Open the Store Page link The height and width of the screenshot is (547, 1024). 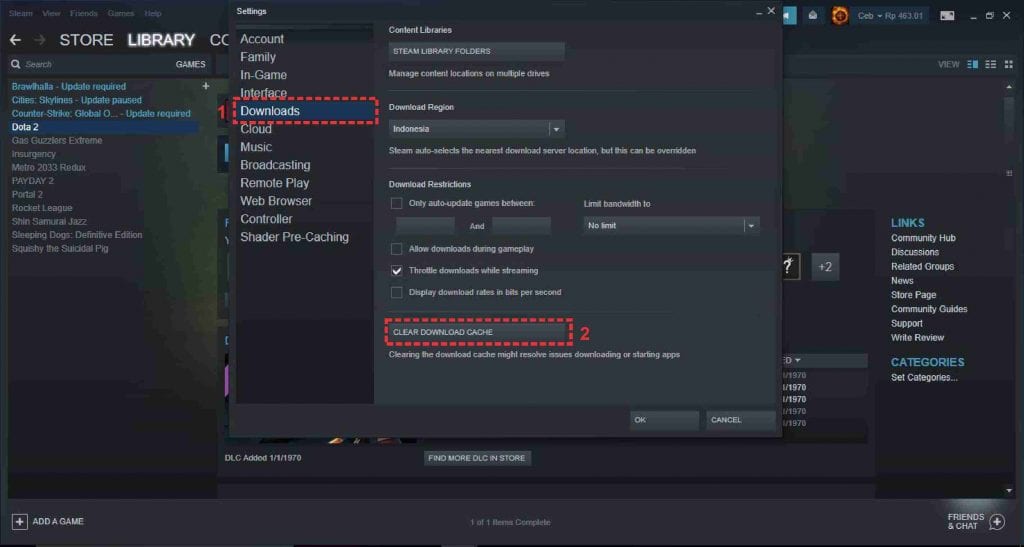pos(913,295)
